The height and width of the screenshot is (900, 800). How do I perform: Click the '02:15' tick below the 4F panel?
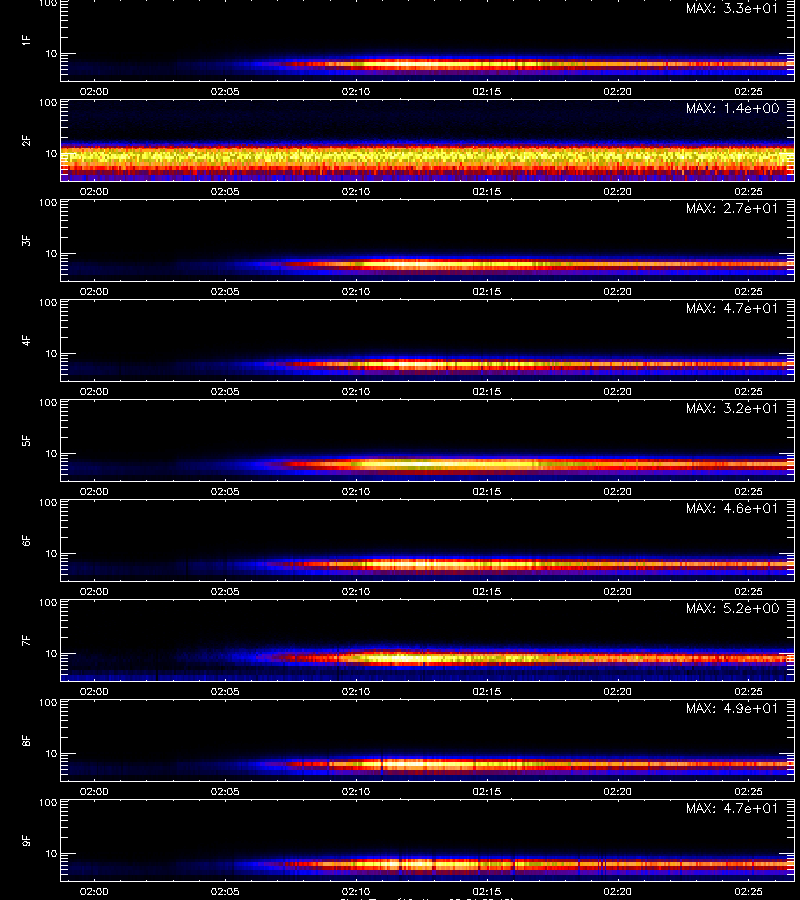pyautogui.click(x=487, y=391)
